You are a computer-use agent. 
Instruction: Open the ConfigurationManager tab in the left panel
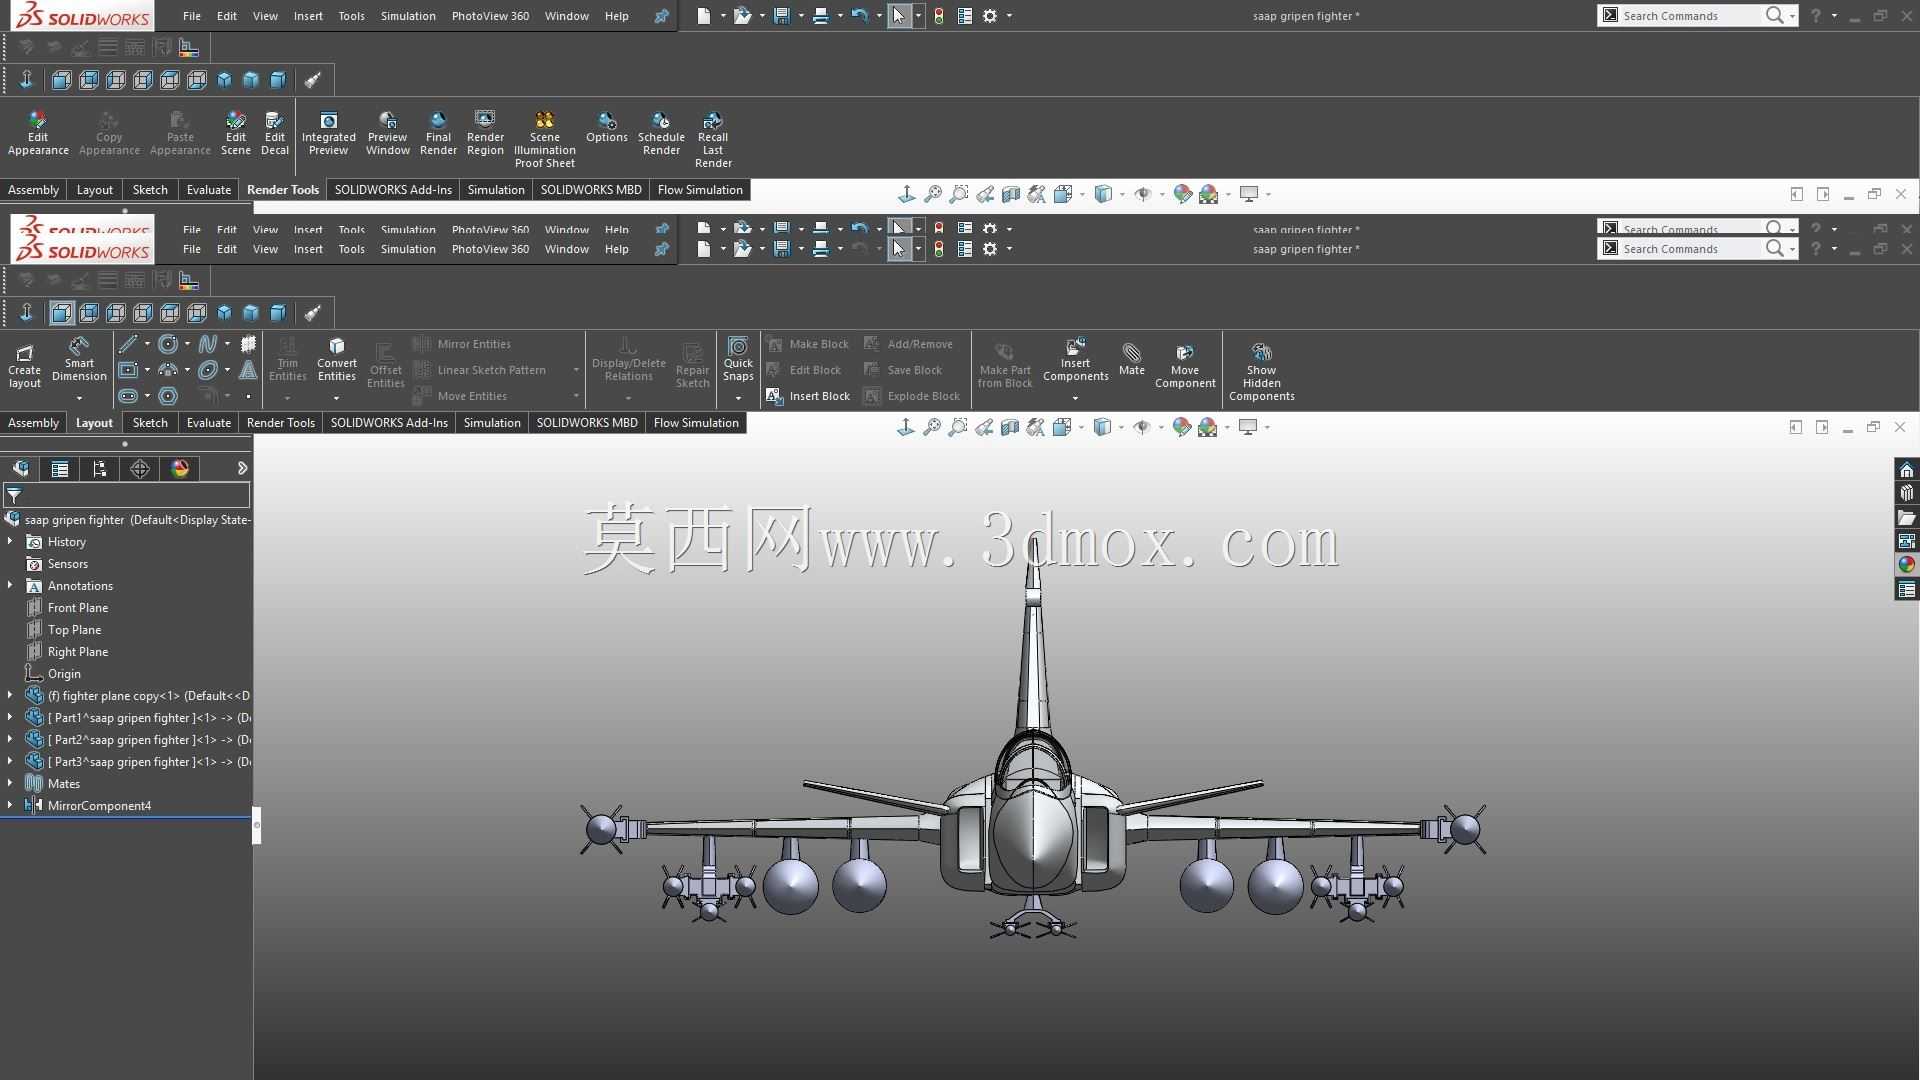99,469
